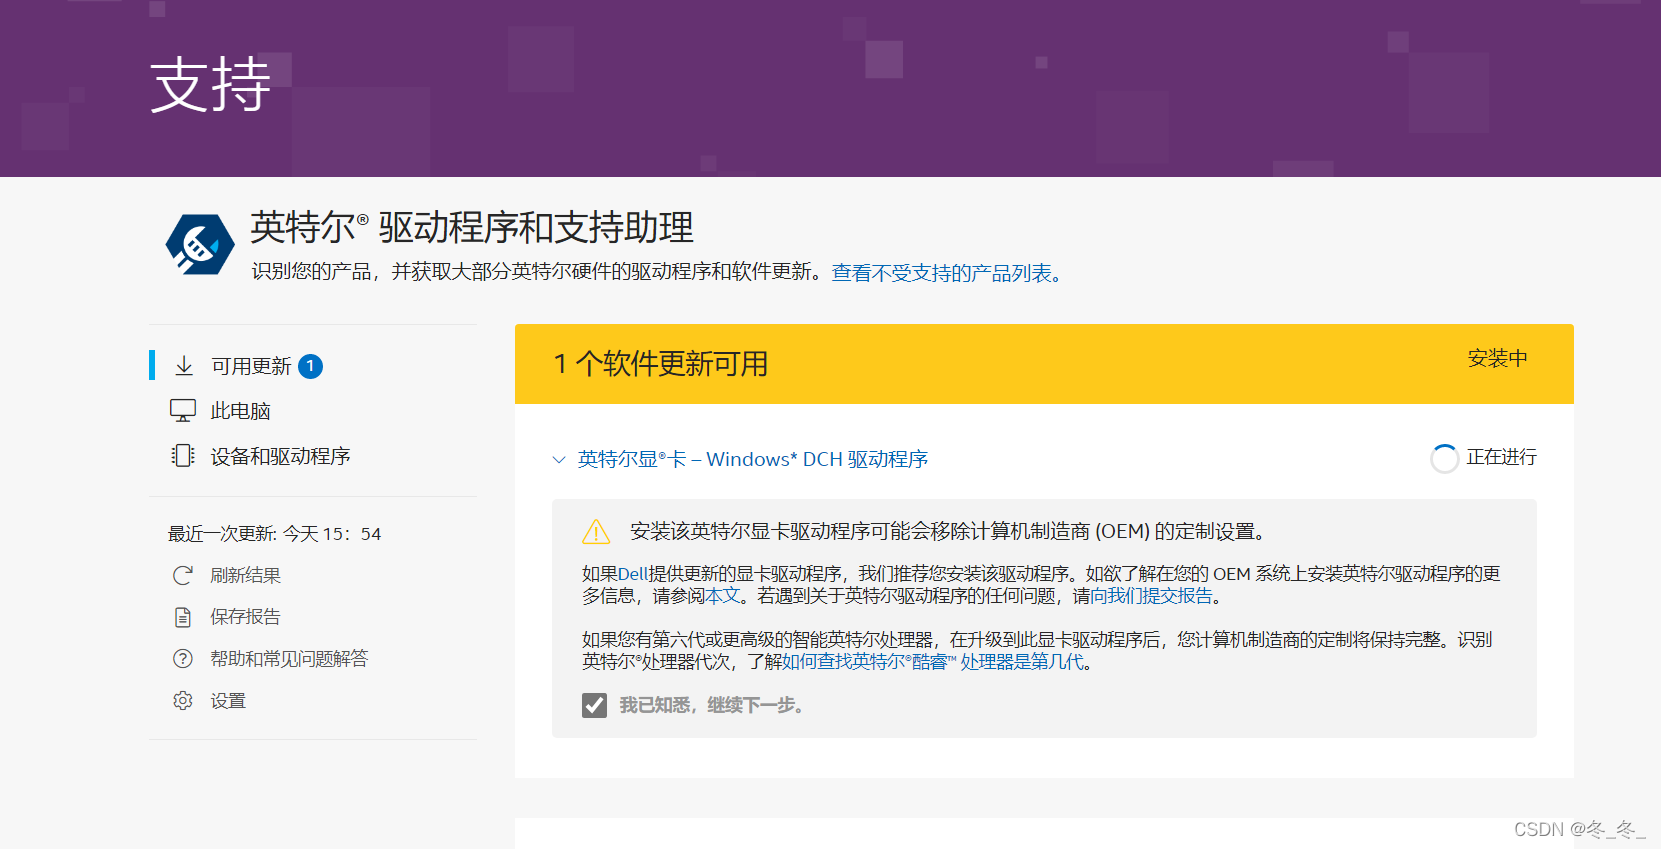The height and width of the screenshot is (849, 1661).
Task: Click the yellow warning triangle icon
Action: click(596, 532)
